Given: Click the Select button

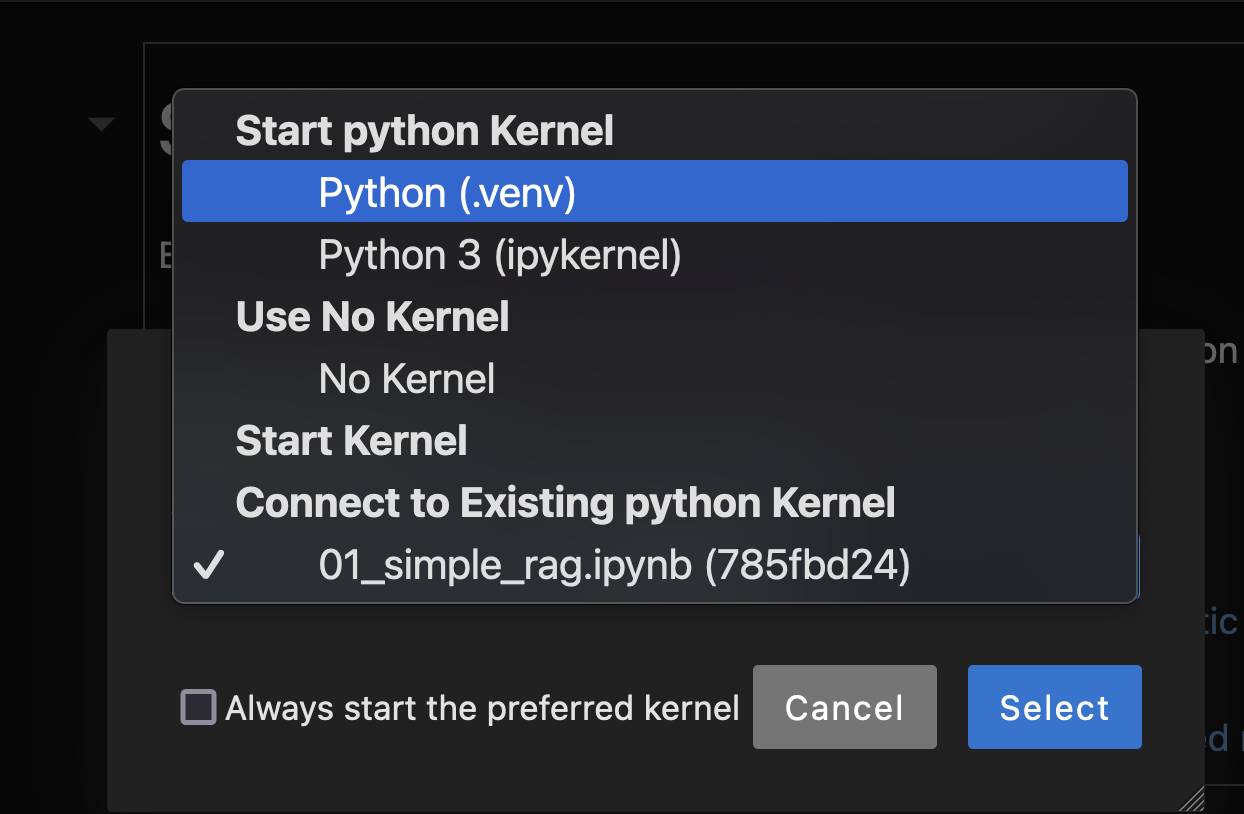Looking at the screenshot, I should tap(1054, 707).
